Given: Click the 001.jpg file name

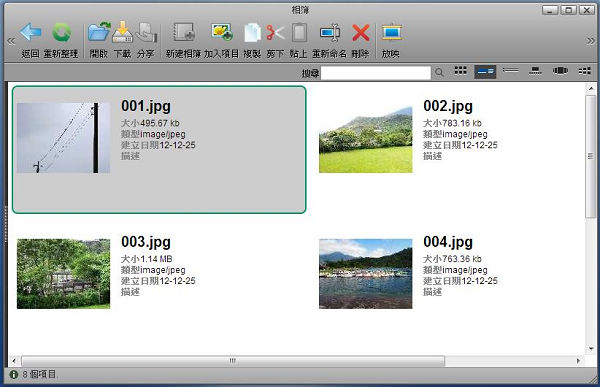Looking at the screenshot, I should (146, 106).
